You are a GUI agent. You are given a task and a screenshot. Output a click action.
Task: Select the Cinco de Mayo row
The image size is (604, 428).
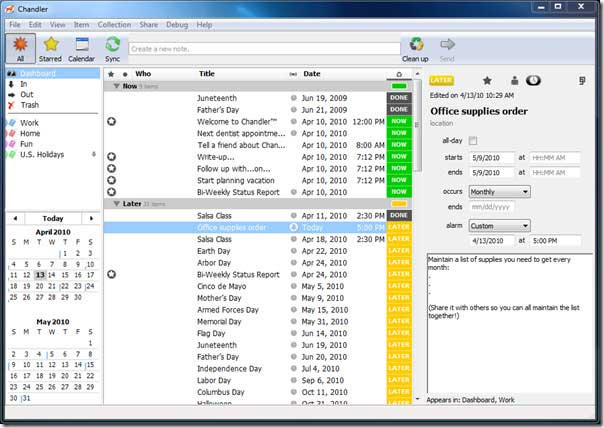point(258,286)
